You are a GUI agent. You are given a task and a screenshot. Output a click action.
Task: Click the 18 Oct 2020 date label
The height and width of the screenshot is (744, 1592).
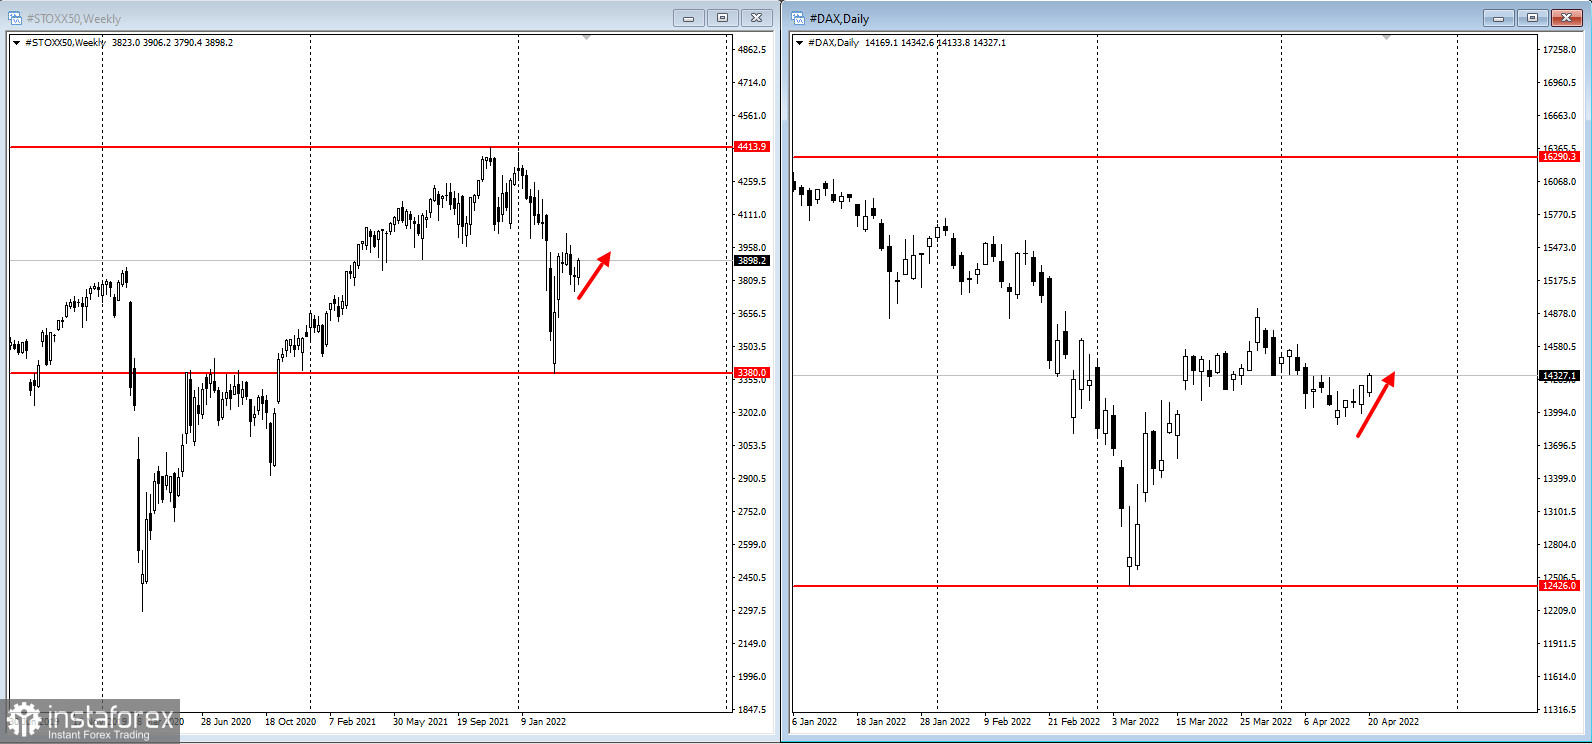coord(290,722)
